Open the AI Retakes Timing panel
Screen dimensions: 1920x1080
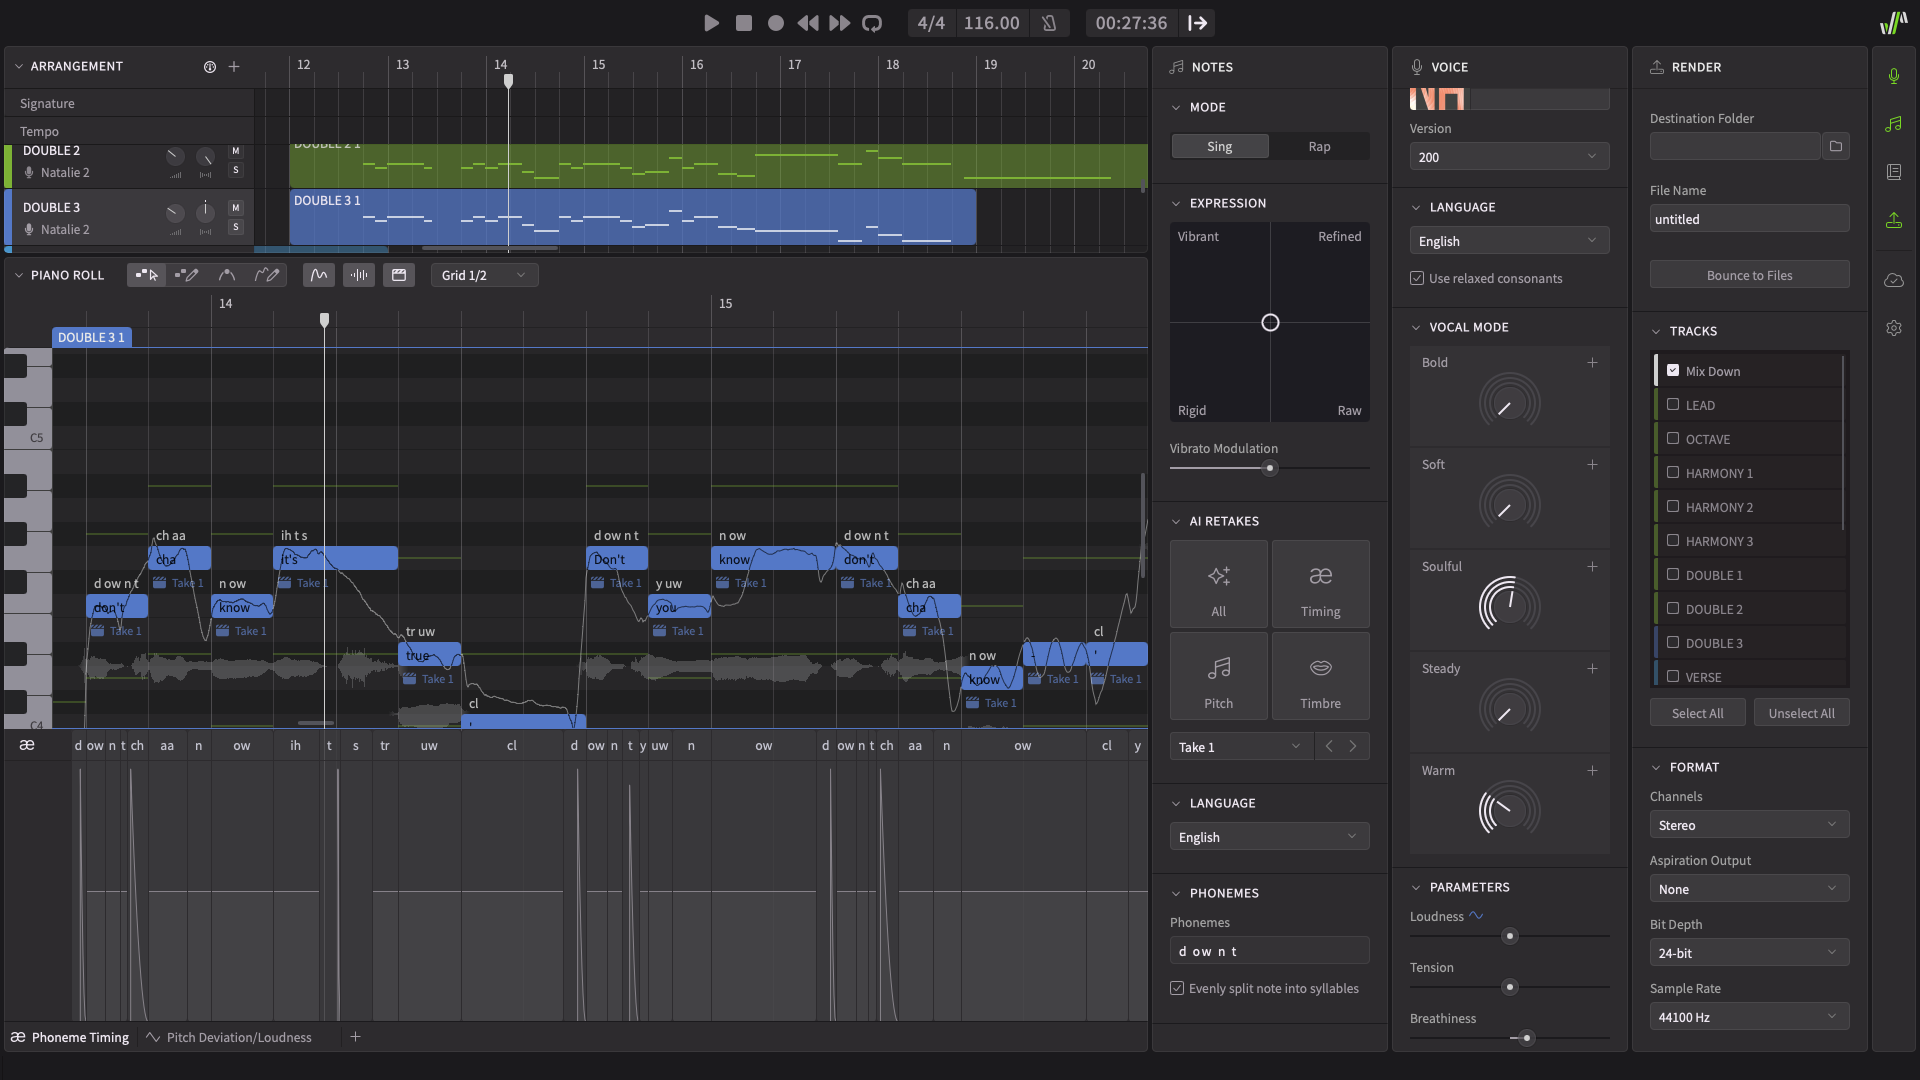click(x=1320, y=583)
